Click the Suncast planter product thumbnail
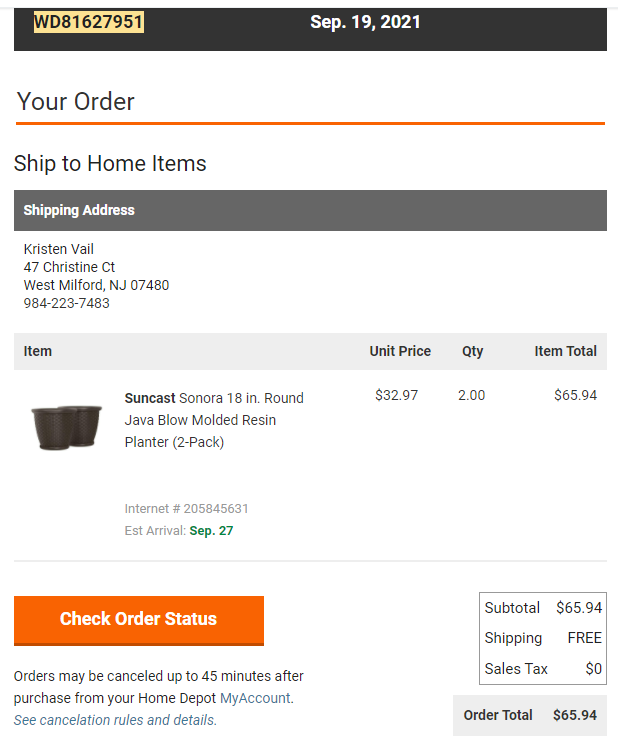 coord(66,427)
